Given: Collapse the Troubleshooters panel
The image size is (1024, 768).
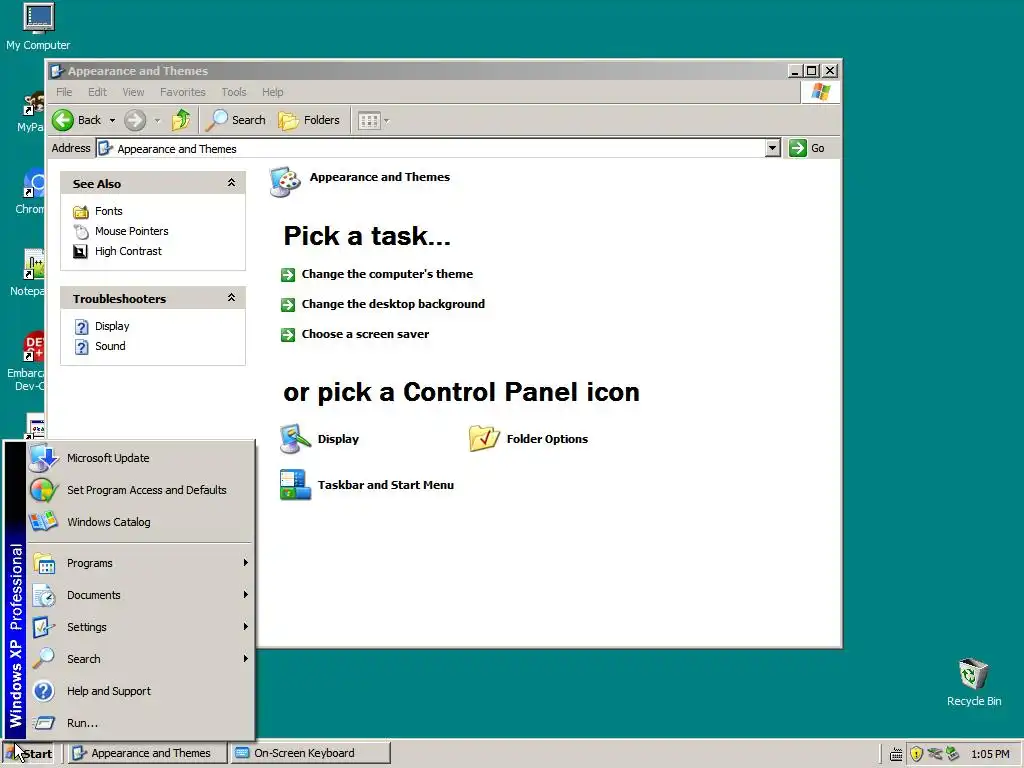Looking at the screenshot, I should click(x=231, y=298).
